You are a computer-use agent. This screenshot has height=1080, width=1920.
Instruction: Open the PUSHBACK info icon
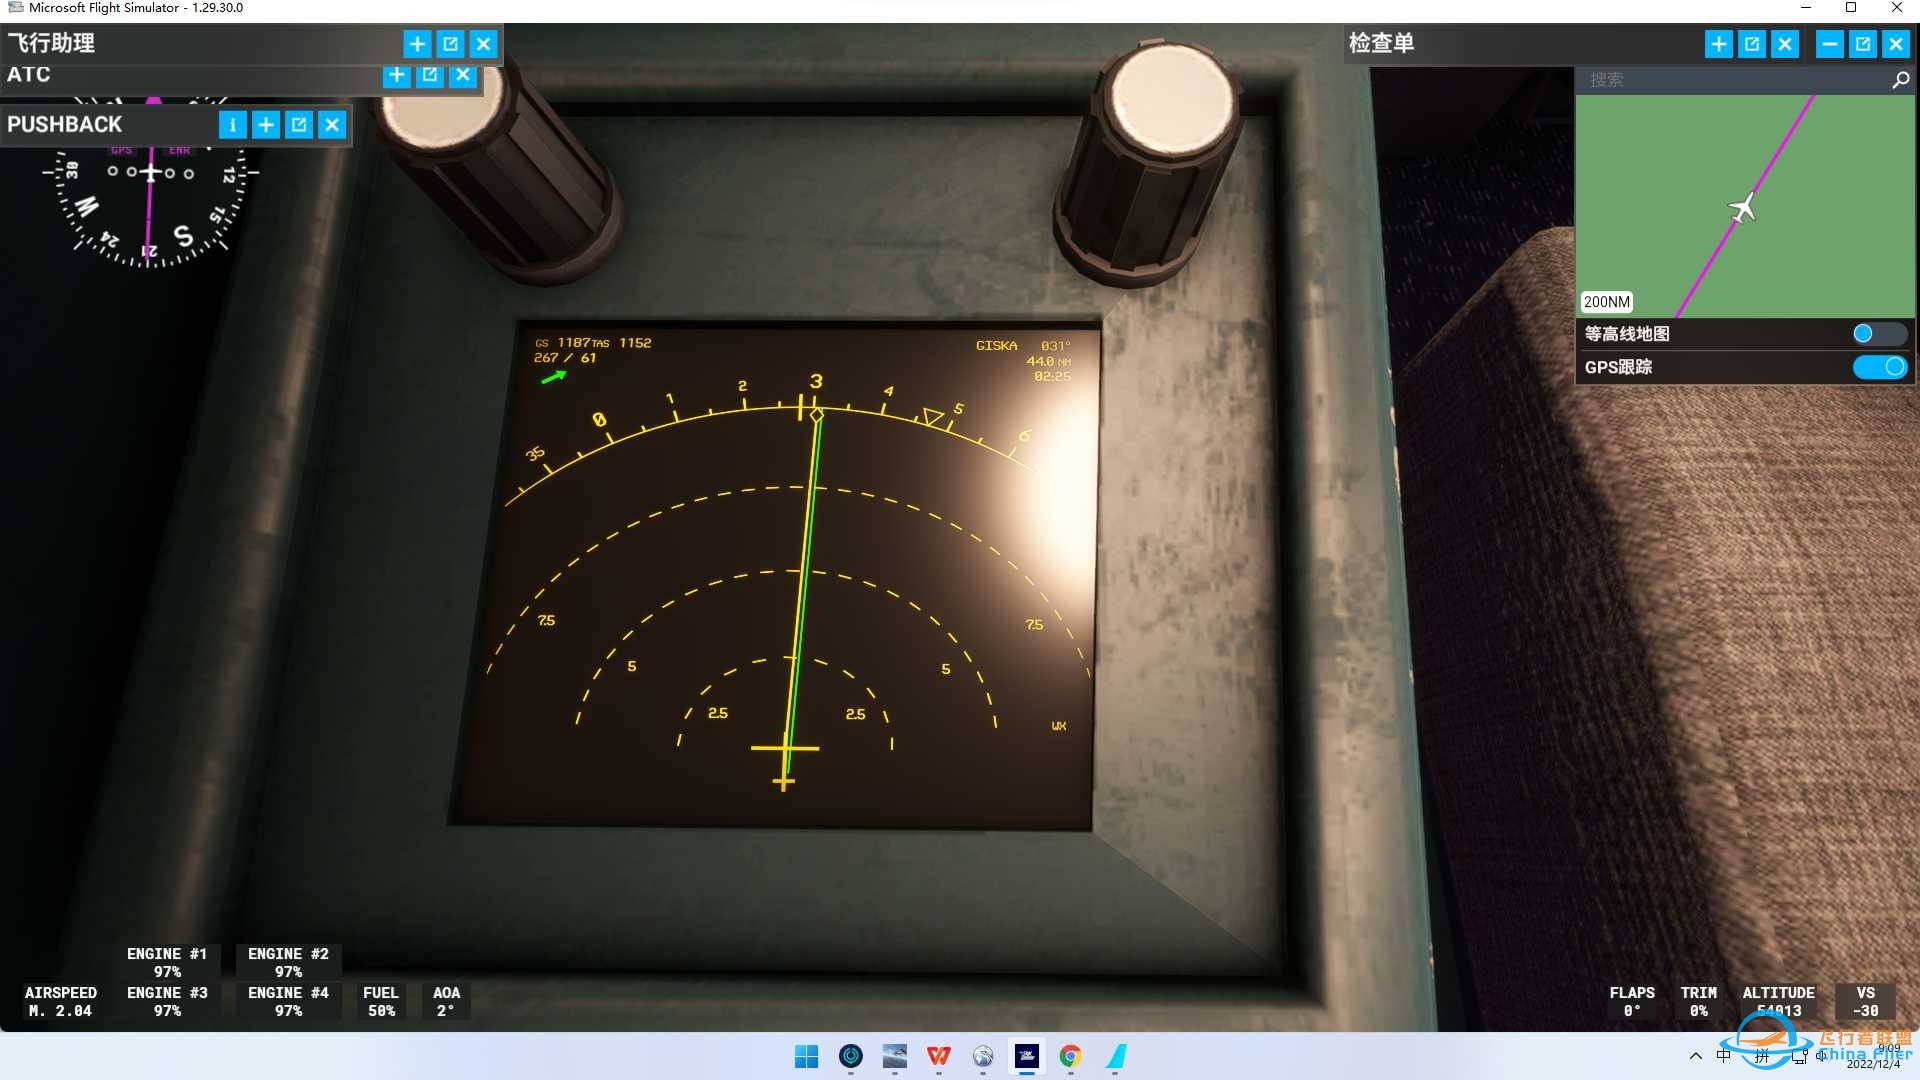232,125
